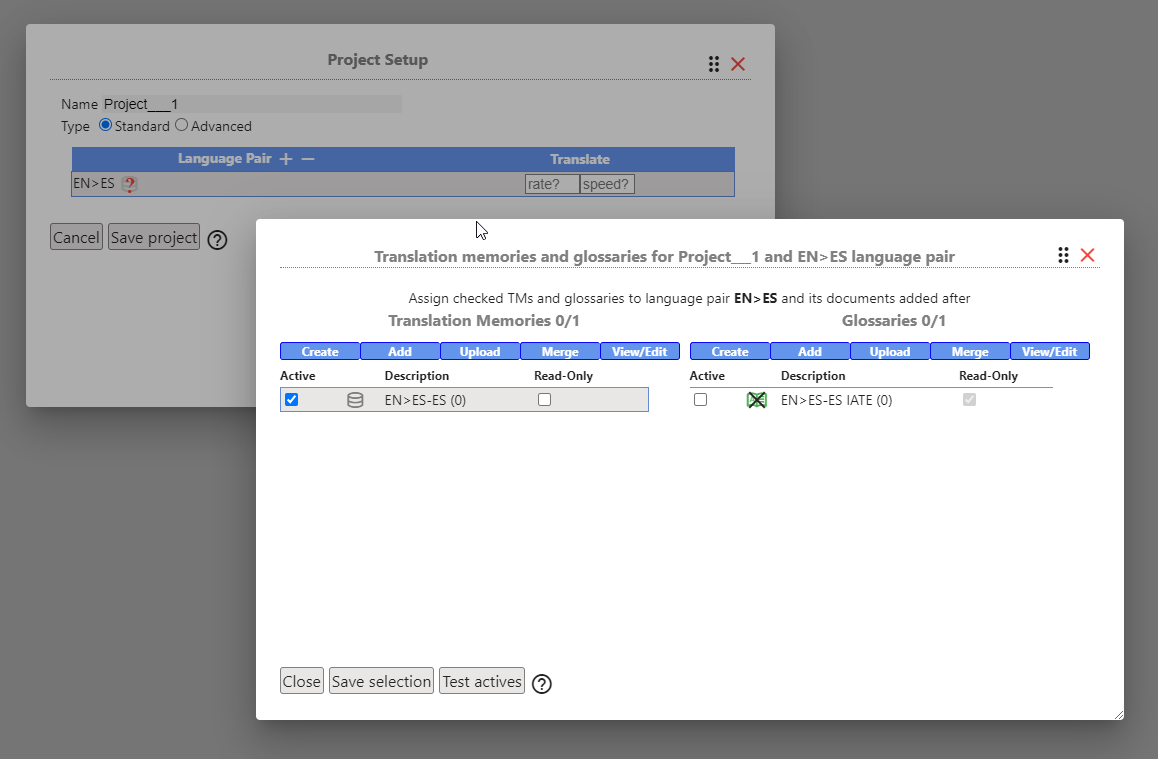
Task: Click View/Edit under Glossaries
Action: pyautogui.click(x=1049, y=351)
